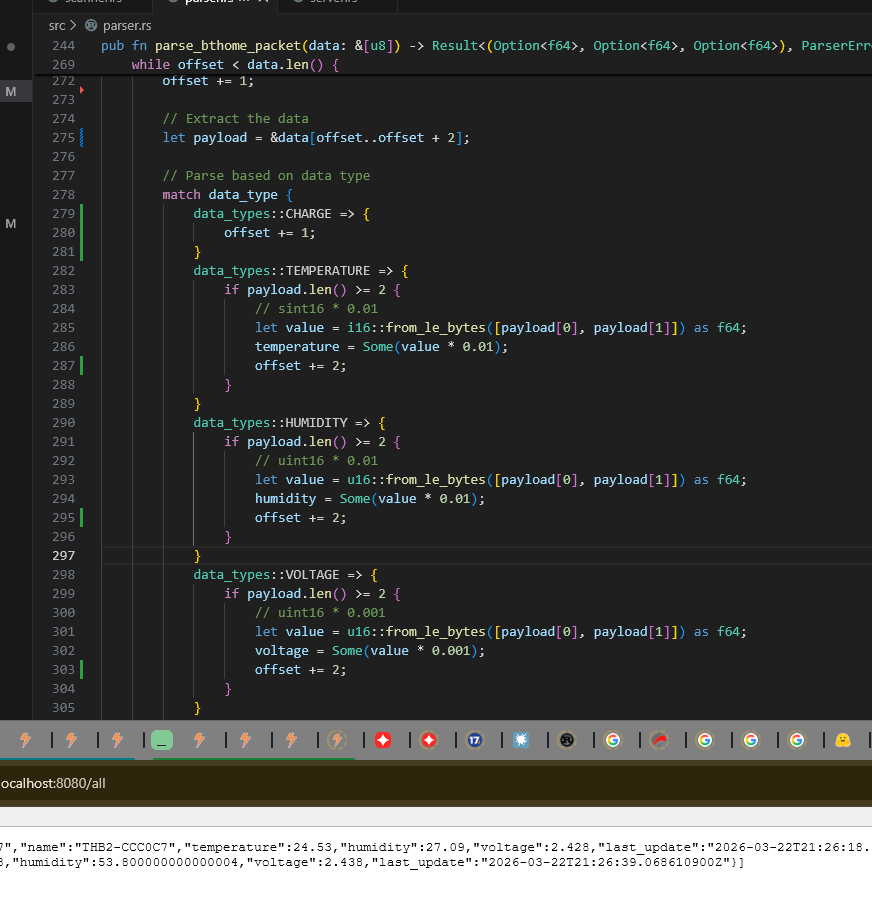The width and height of the screenshot is (872, 909).
Task: Click the closing brace on line 297
Action: [197, 555]
